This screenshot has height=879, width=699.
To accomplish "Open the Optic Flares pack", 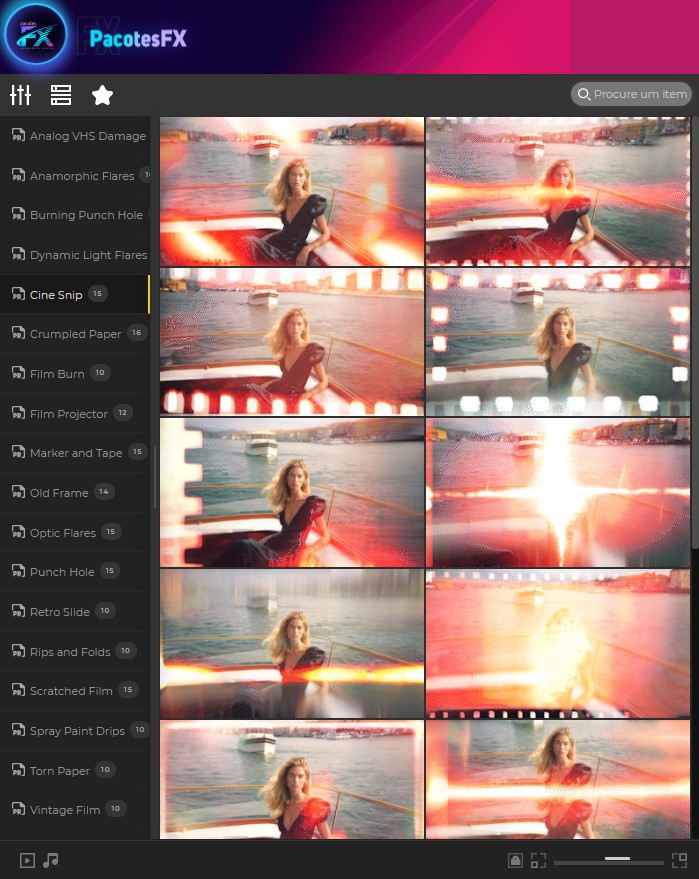I will (x=62, y=533).
